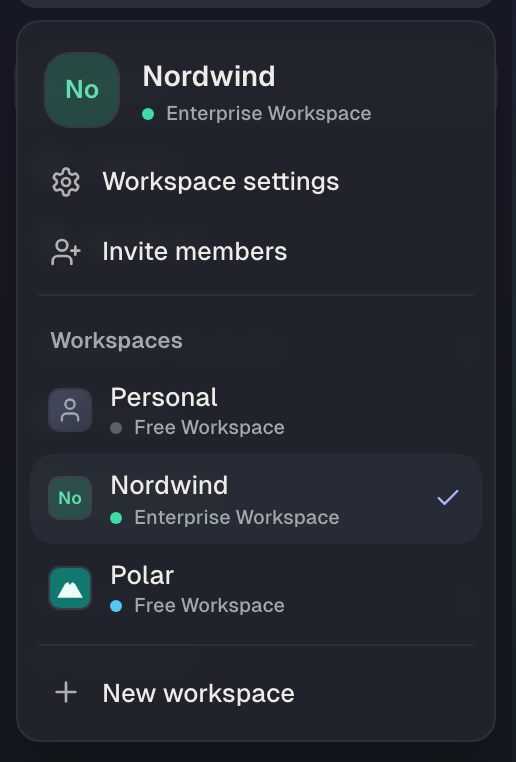The image size is (516, 762).
Task: Click the large Nordwind 'No' avatar in header
Action: click(82, 90)
